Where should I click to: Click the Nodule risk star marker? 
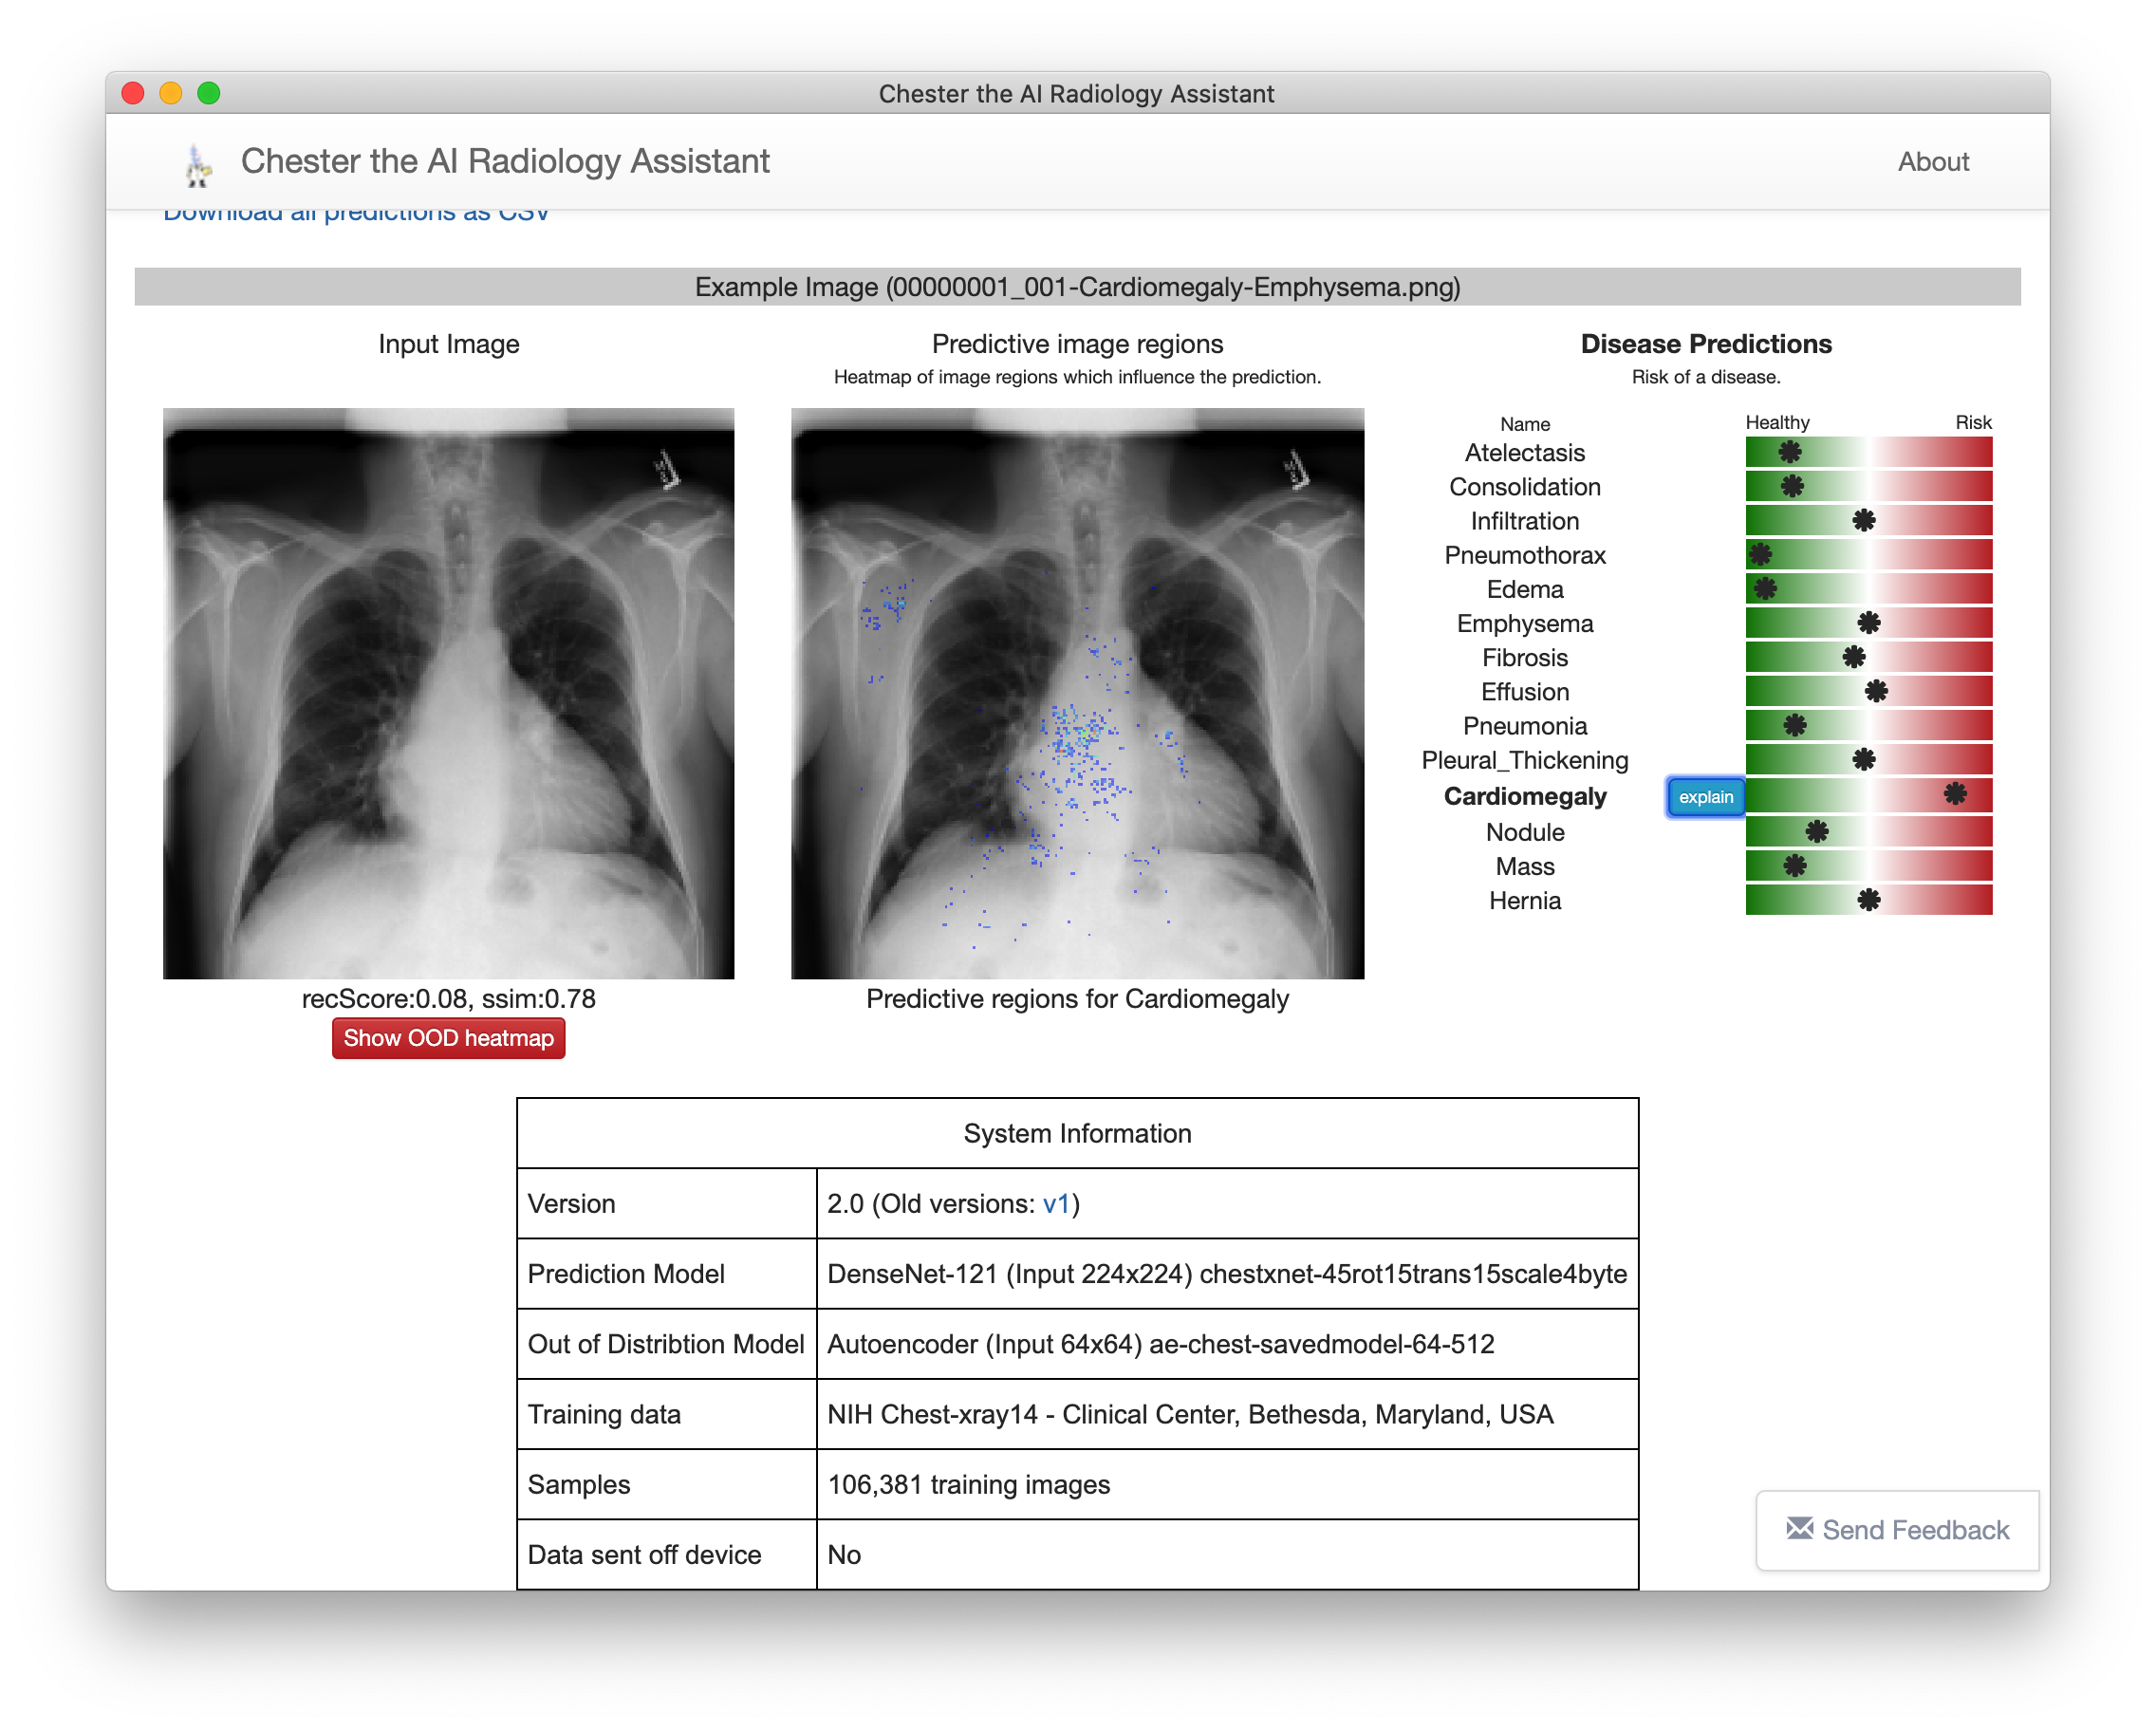coord(1817,831)
